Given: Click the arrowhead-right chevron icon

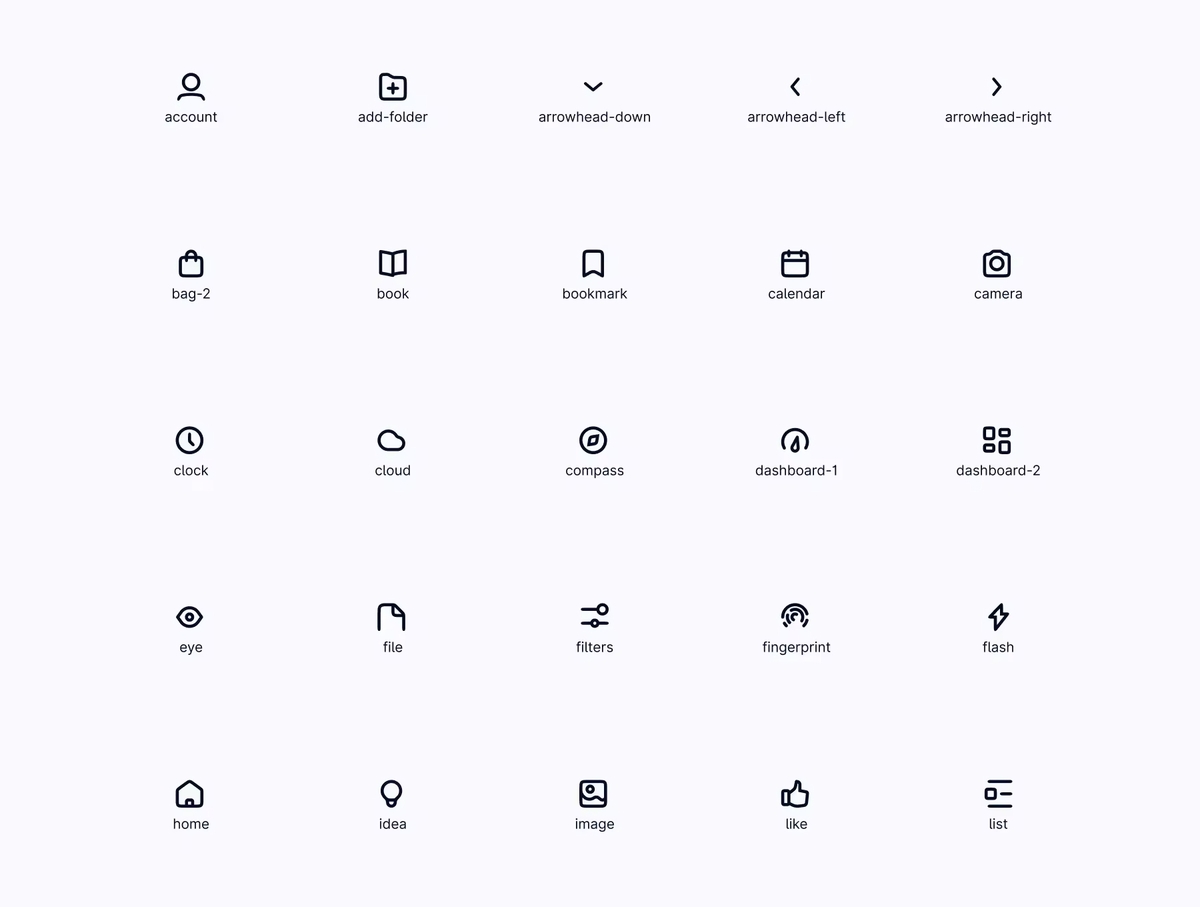Looking at the screenshot, I should [x=997, y=87].
